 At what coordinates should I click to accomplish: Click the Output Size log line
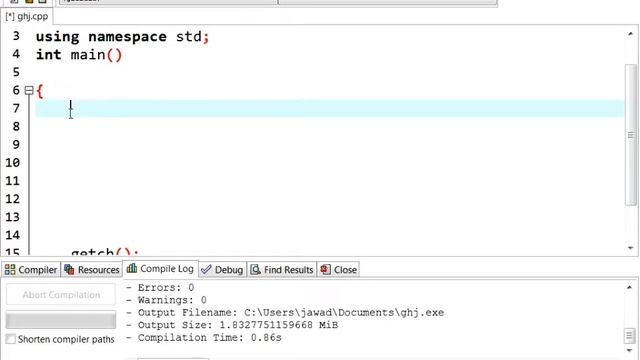[x=232, y=325]
